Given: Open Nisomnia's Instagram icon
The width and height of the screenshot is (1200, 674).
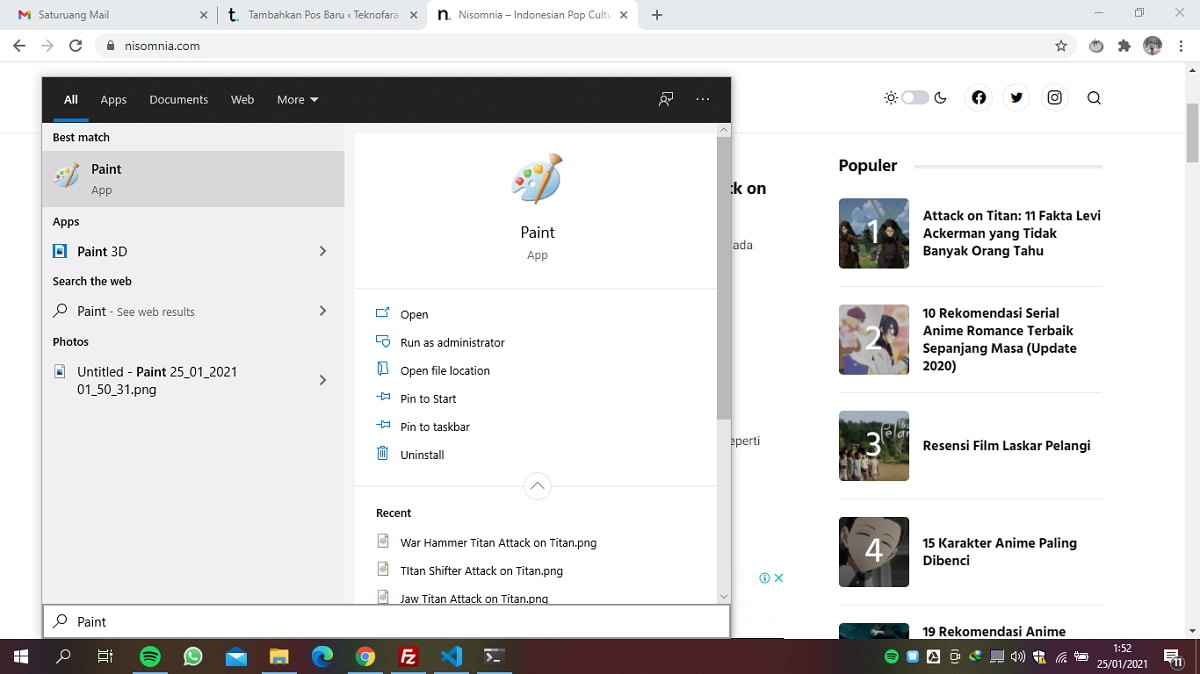Looking at the screenshot, I should pos(1055,97).
